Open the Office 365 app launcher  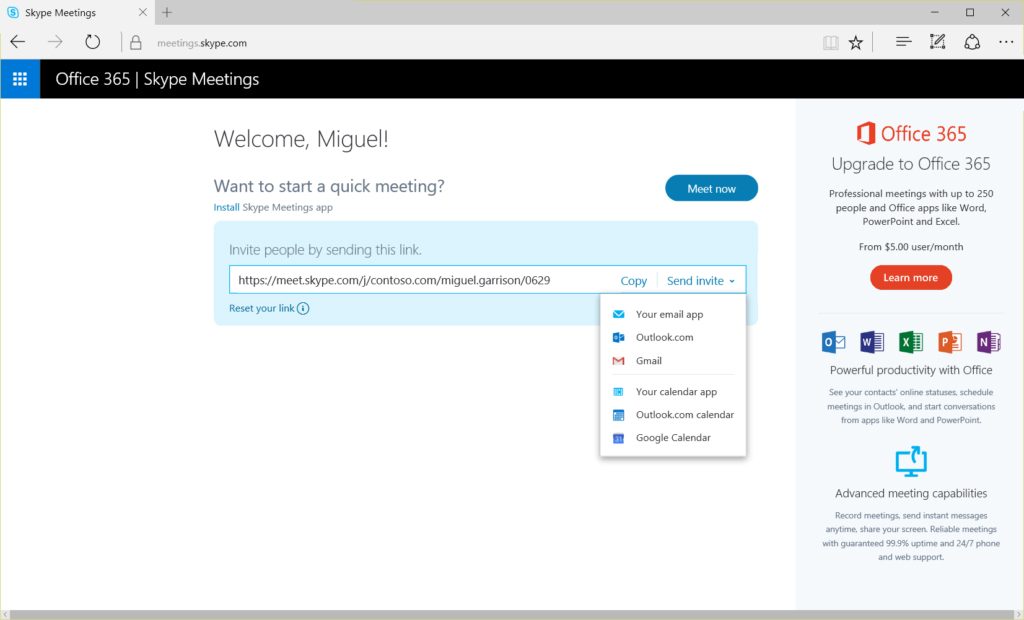(20, 78)
